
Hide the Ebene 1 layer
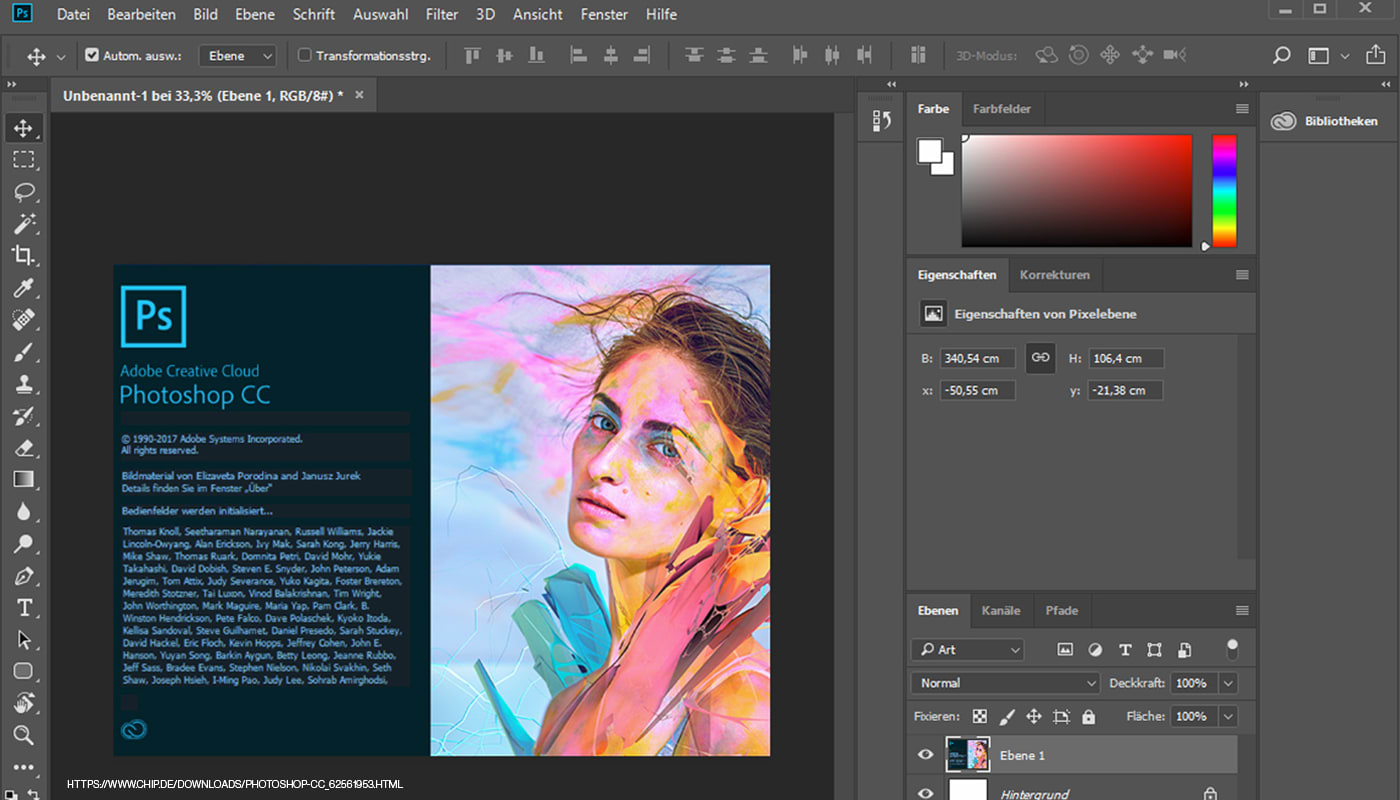(925, 755)
